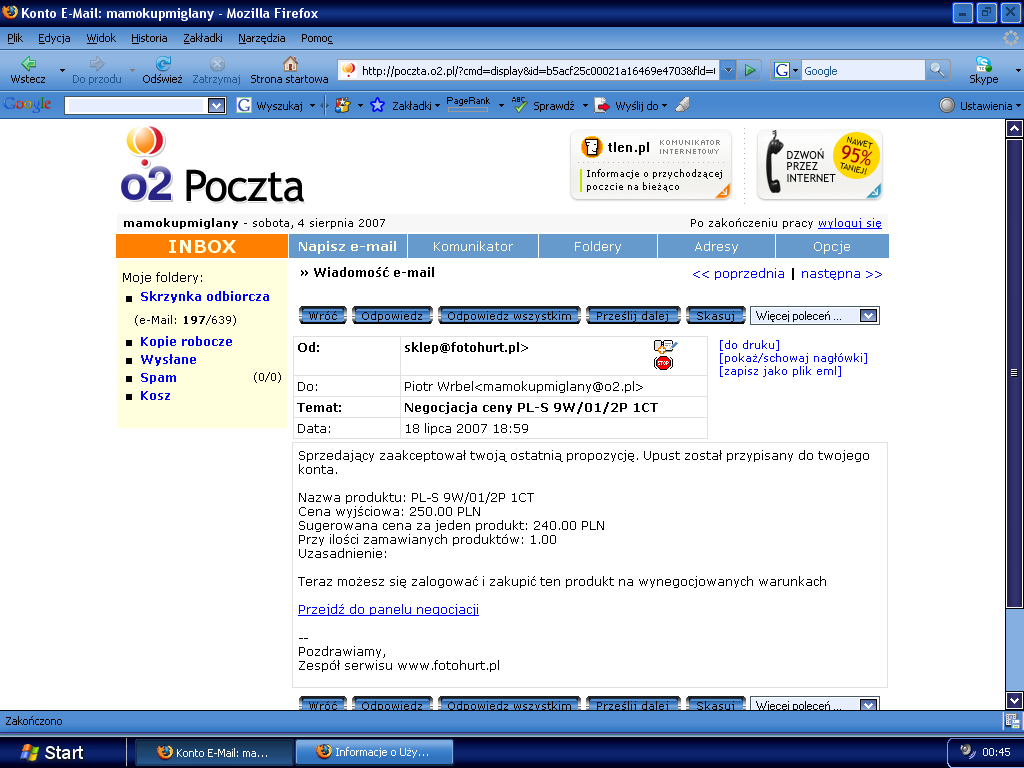The width and height of the screenshot is (1024, 768).
Task: Click the green Go arrow beside address bar
Action: (x=750, y=70)
